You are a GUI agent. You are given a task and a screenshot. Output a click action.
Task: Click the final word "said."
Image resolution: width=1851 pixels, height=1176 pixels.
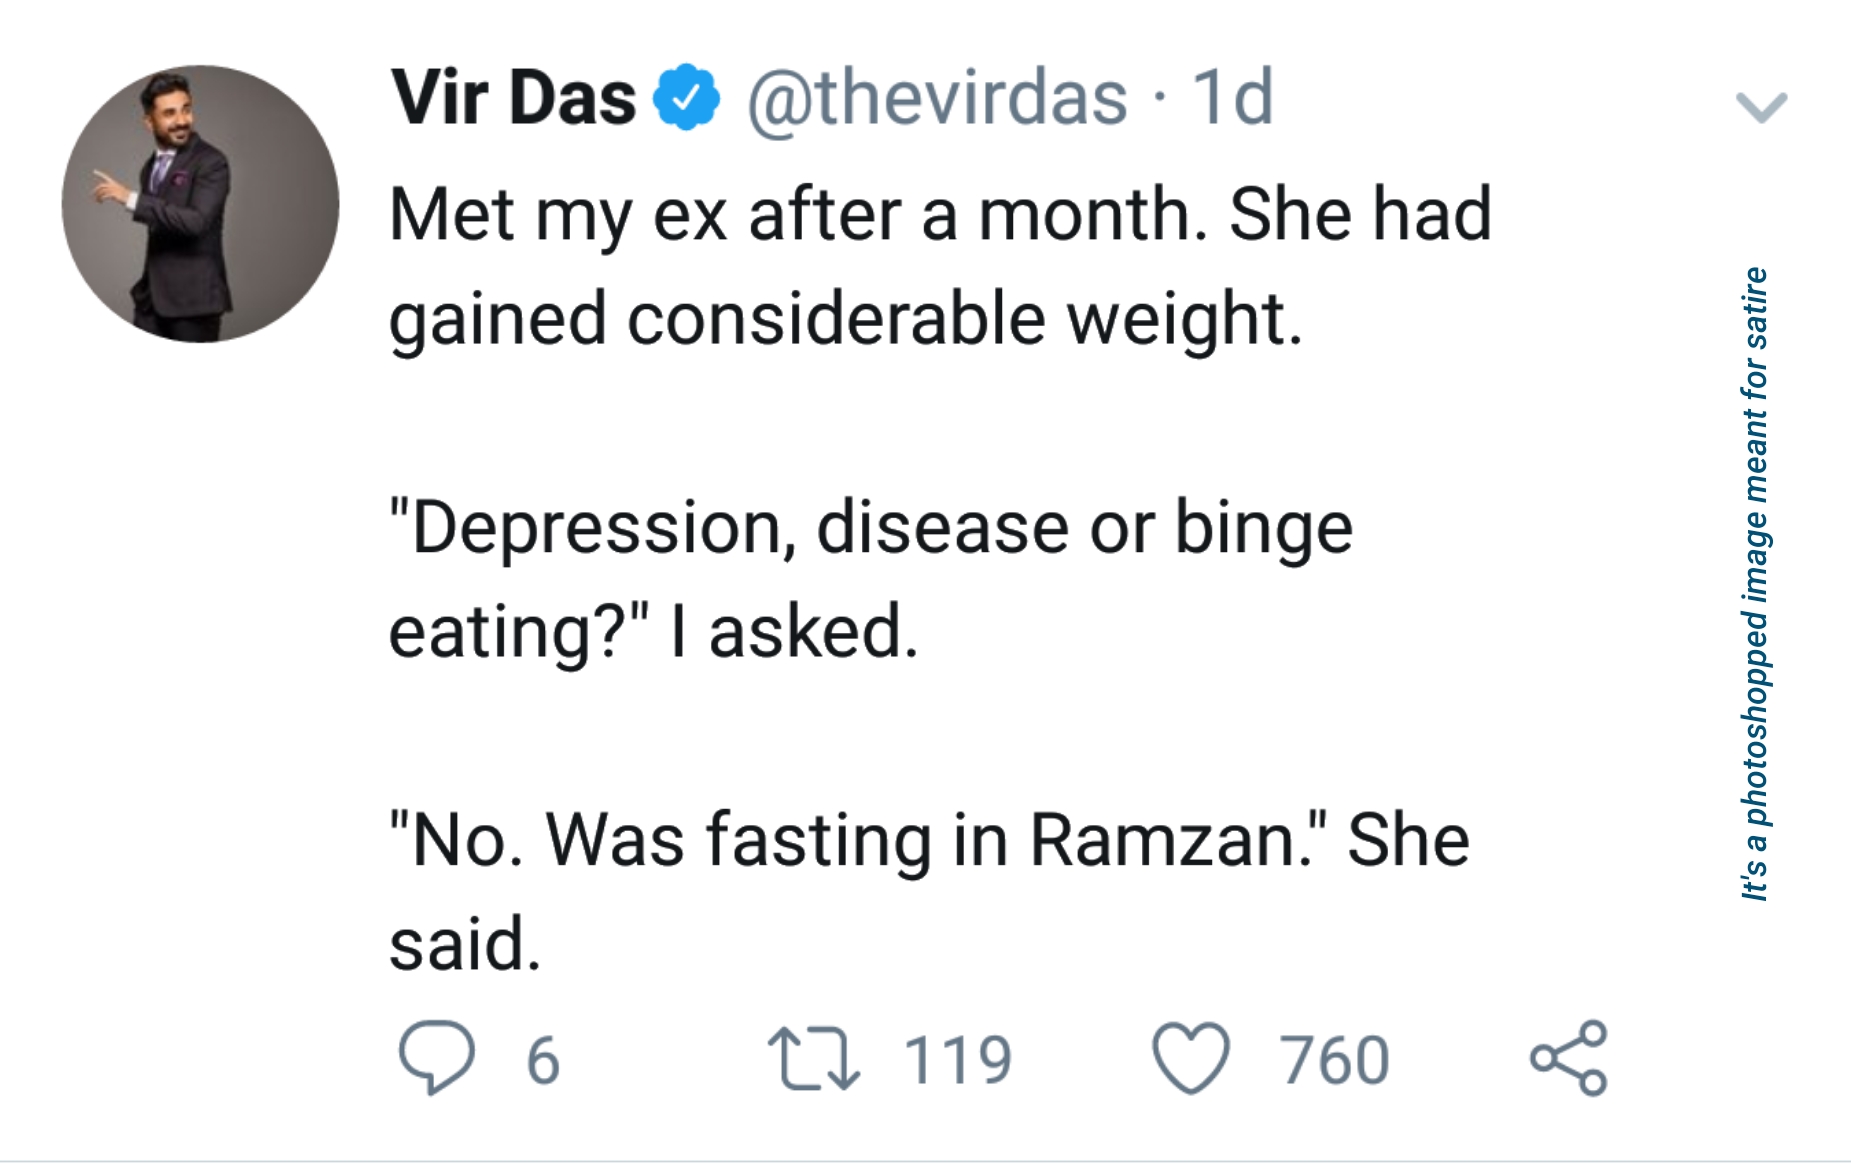coord(465,944)
